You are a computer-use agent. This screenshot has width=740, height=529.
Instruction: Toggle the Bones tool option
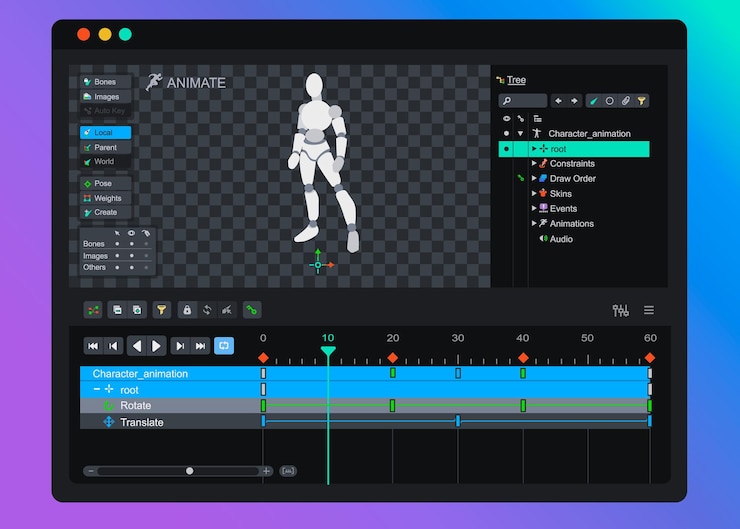click(x=105, y=82)
